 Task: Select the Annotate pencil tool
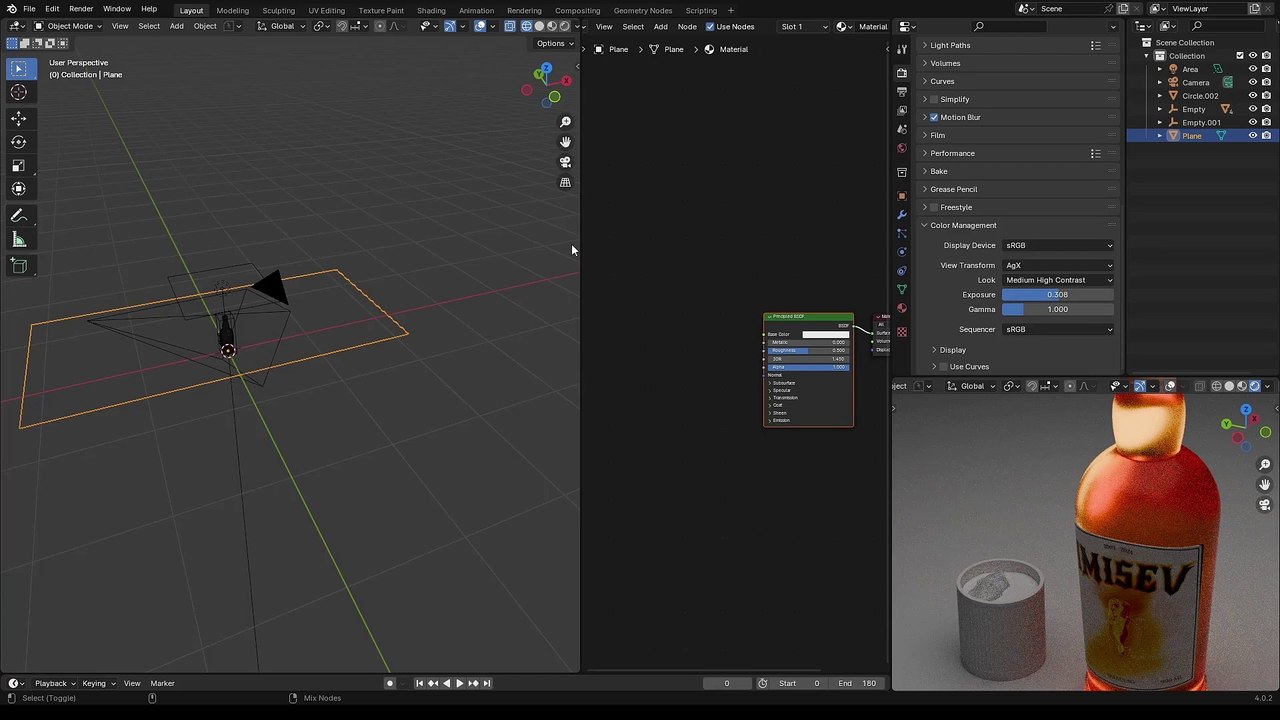pos(18,216)
